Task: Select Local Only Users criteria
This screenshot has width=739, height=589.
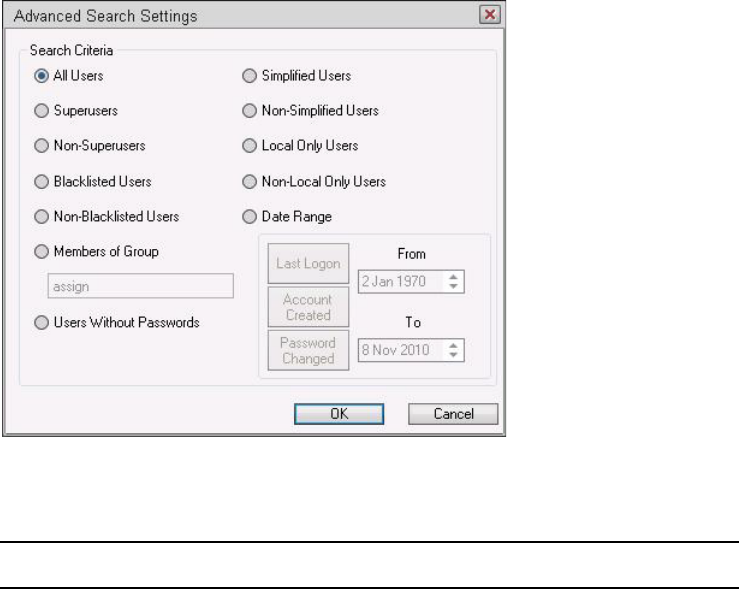Action: [250, 146]
